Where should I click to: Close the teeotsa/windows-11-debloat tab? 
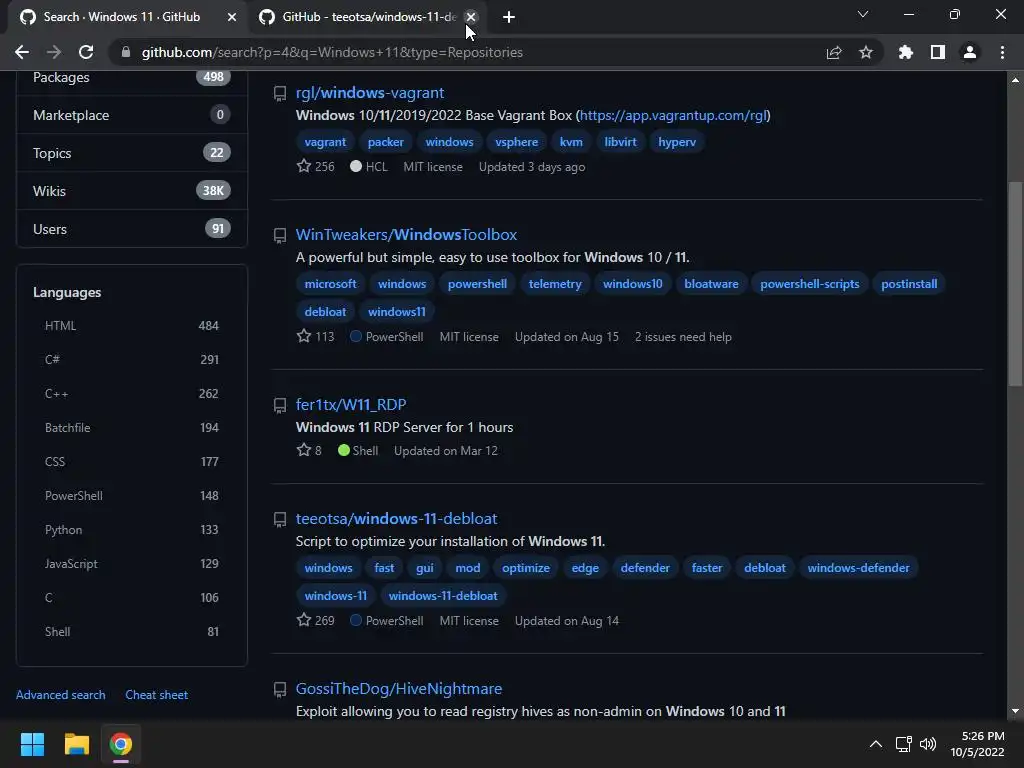tap(471, 17)
